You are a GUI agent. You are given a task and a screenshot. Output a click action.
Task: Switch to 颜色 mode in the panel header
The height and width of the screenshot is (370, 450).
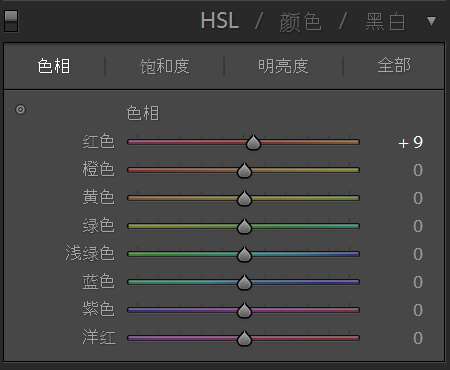pos(300,22)
